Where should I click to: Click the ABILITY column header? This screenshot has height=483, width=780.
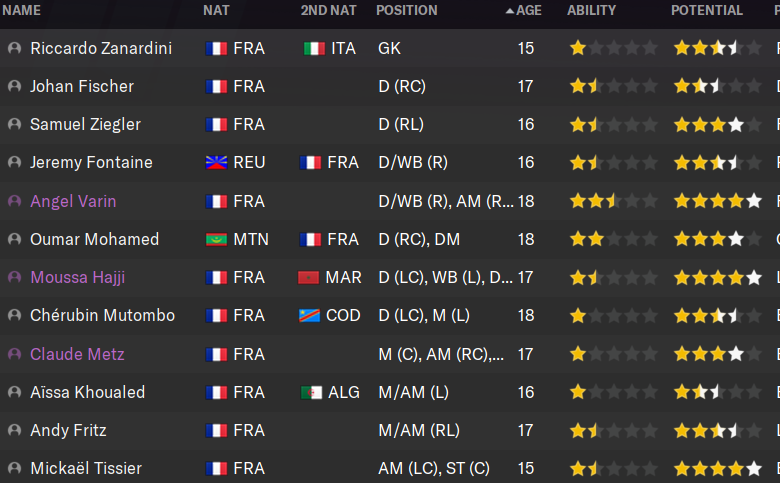coord(591,10)
